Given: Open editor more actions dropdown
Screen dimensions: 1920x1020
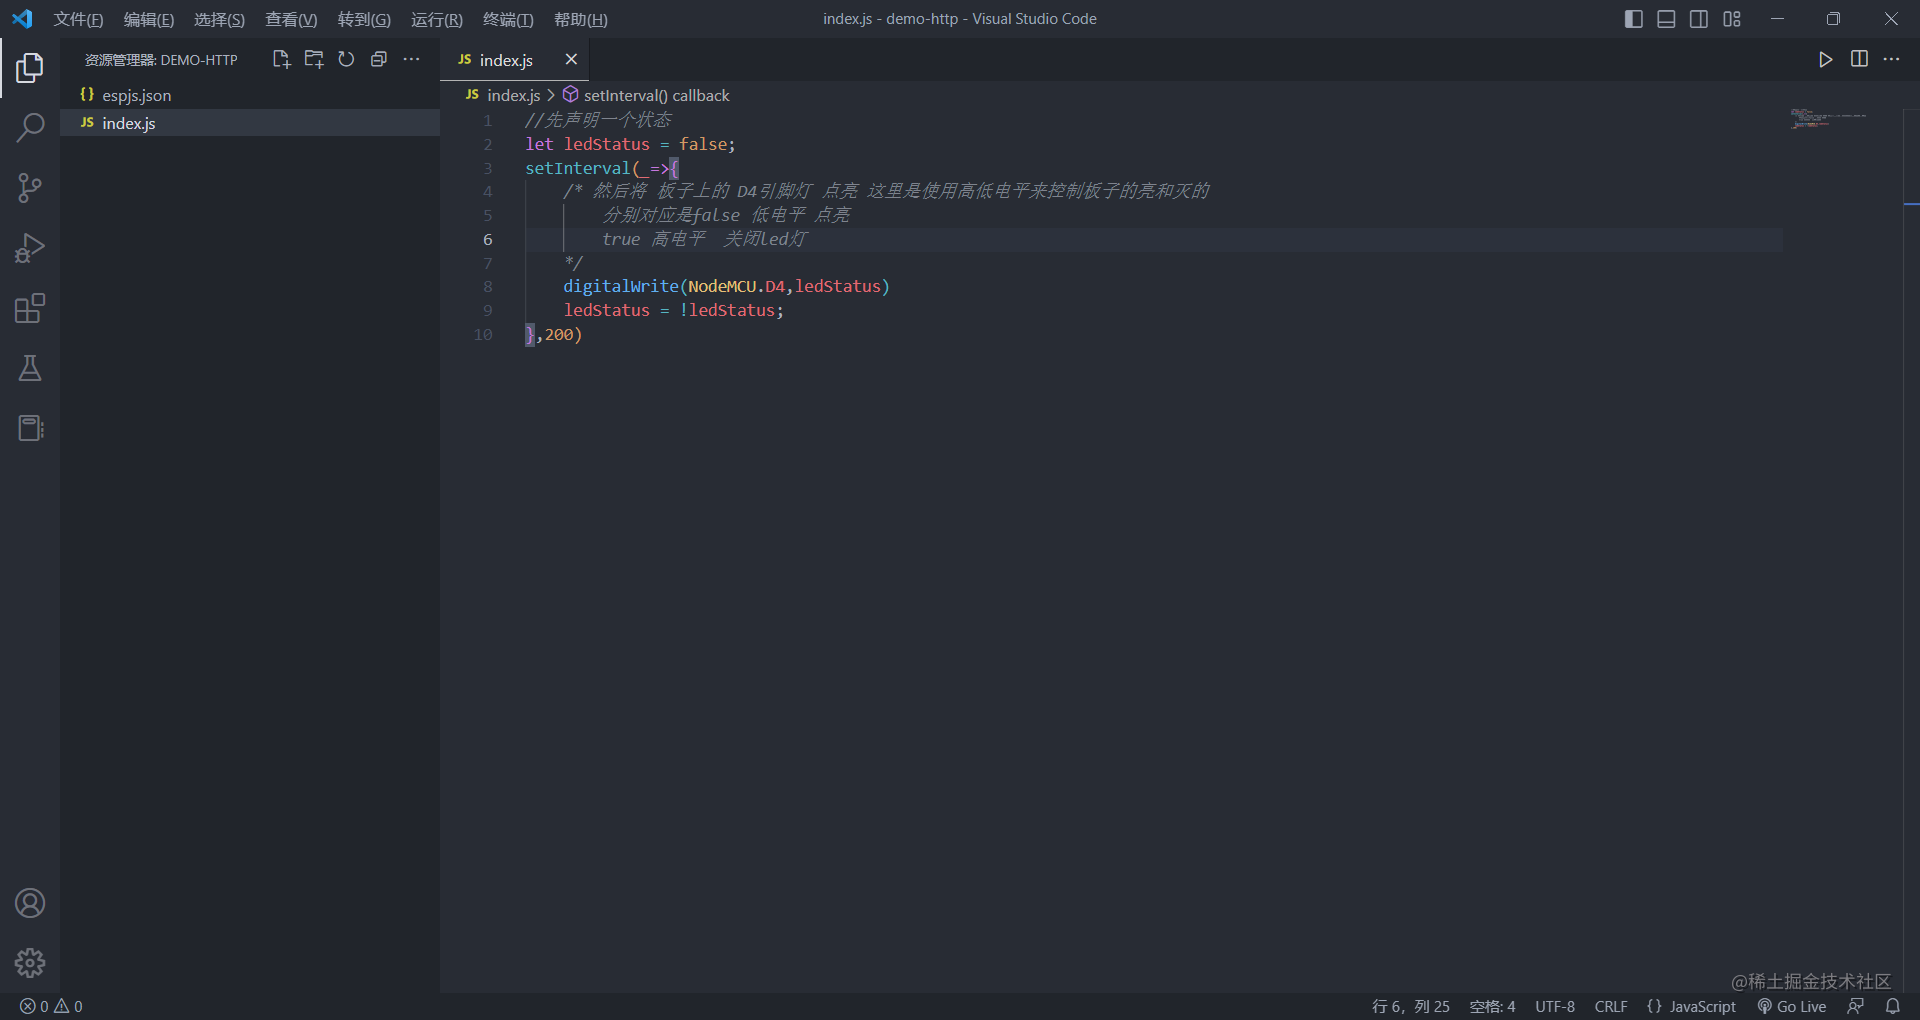Looking at the screenshot, I should click(1893, 59).
